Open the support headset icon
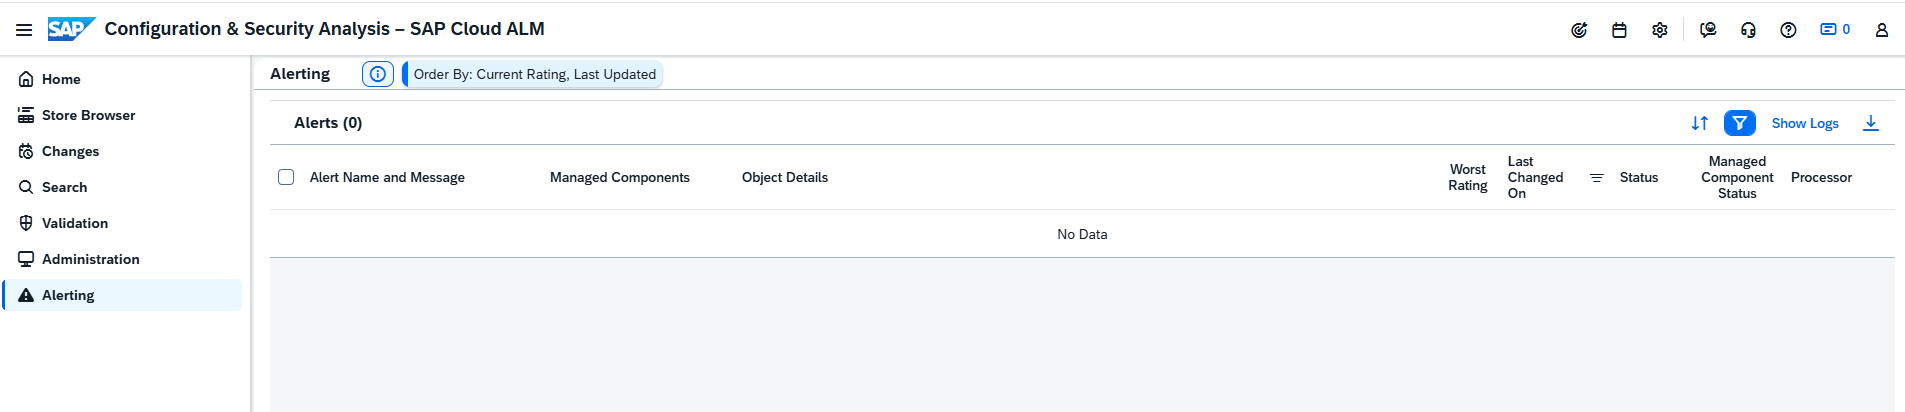Image resolution: width=1905 pixels, height=412 pixels. pyautogui.click(x=1748, y=30)
